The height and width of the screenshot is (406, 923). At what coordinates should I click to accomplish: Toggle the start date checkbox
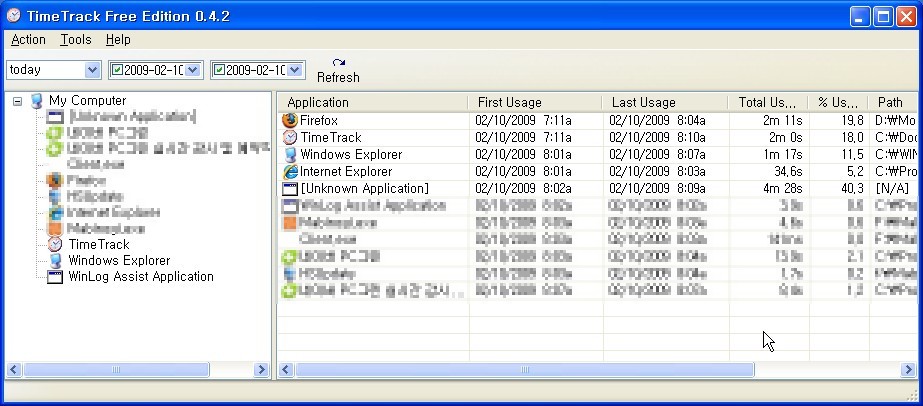(x=117, y=70)
